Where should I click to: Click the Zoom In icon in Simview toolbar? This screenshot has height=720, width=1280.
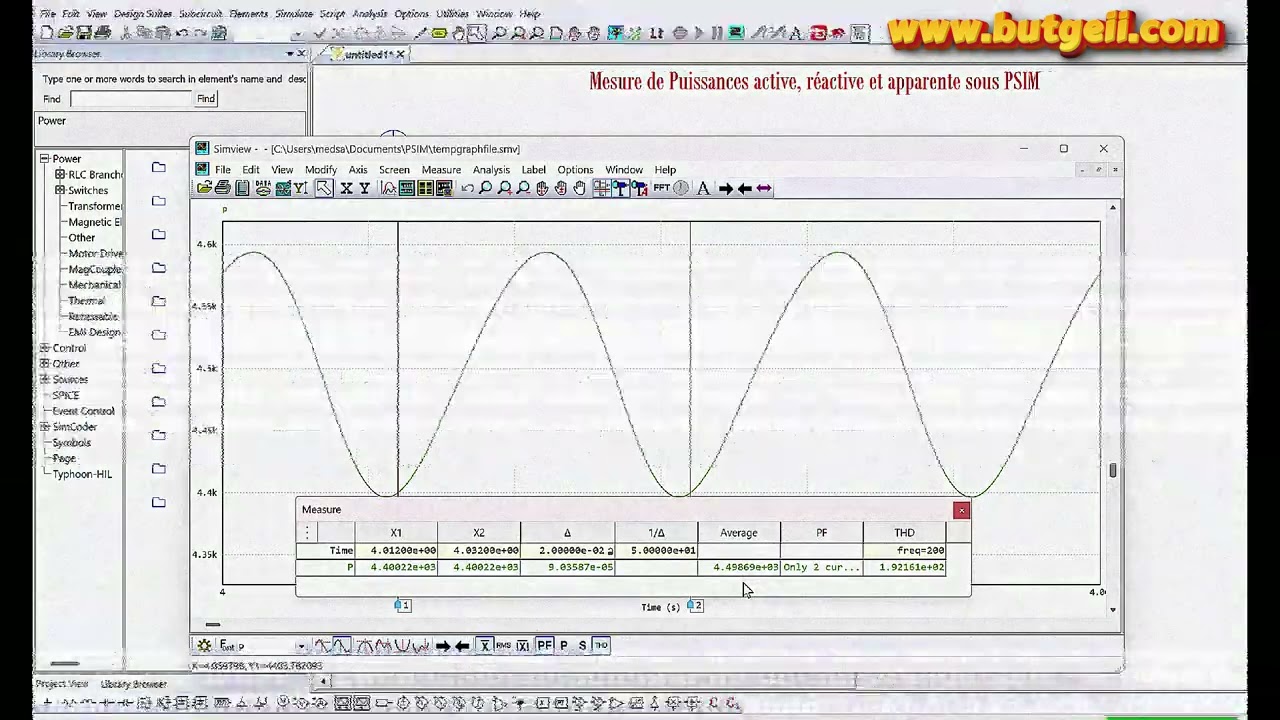tap(504, 188)
